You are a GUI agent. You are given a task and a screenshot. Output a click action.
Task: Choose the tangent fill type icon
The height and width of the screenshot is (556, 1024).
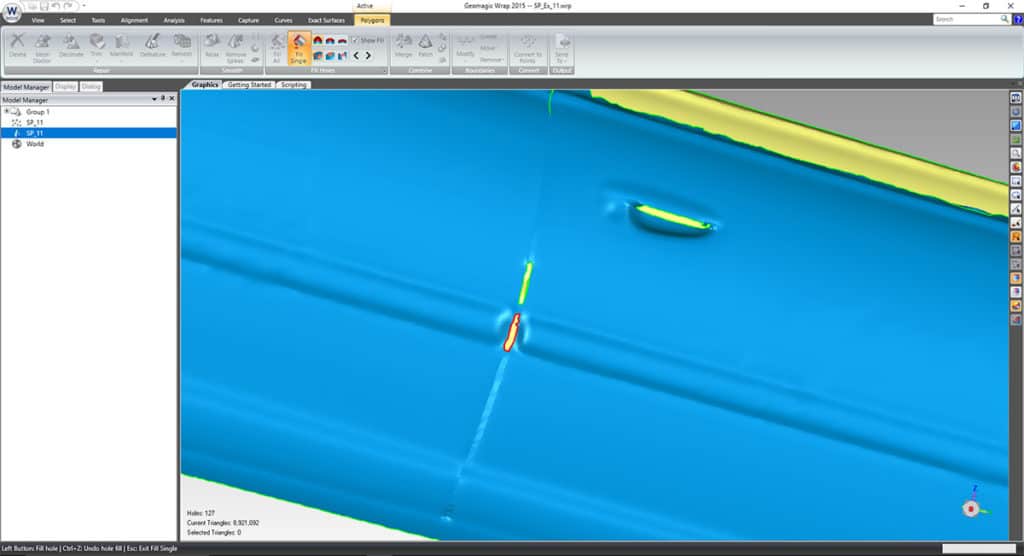(x=330, y=41)
